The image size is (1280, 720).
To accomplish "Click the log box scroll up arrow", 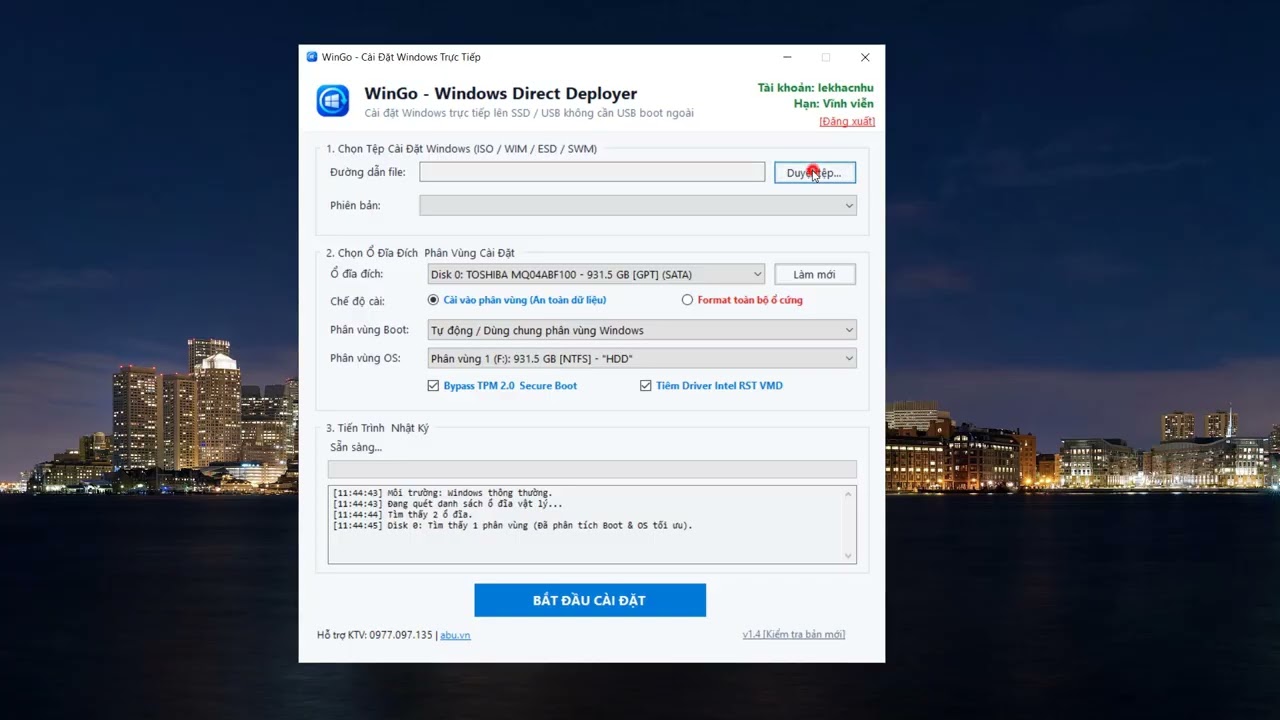I will point(849,493).
